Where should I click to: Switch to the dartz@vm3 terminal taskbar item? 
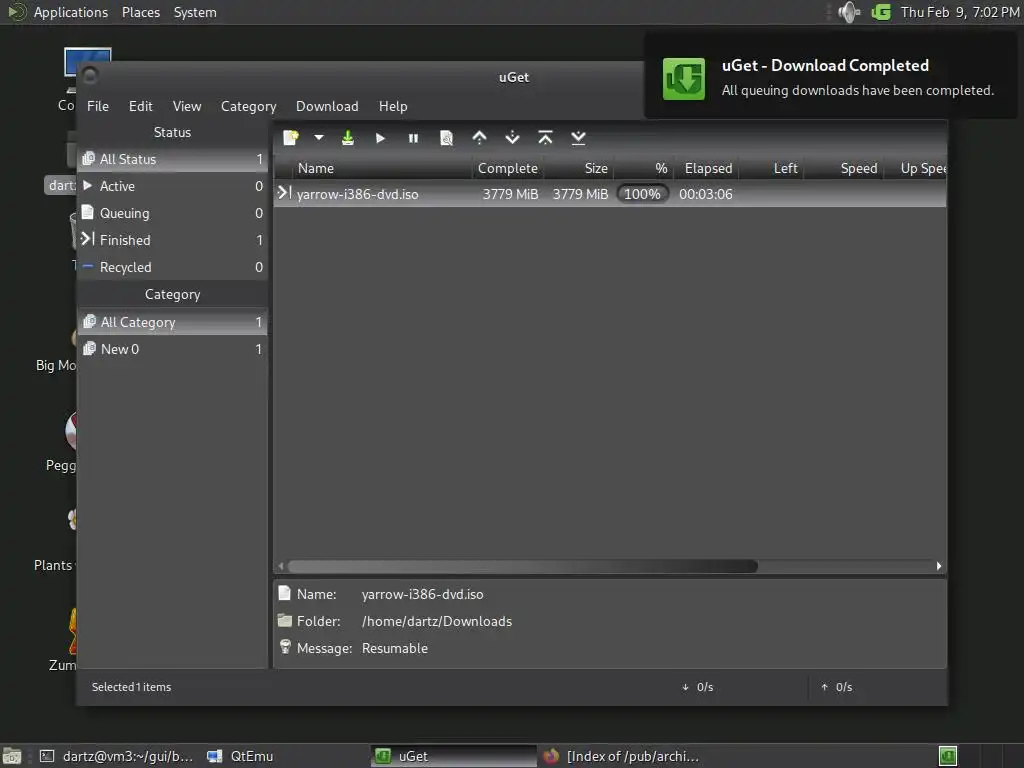(x=116, y=756)
